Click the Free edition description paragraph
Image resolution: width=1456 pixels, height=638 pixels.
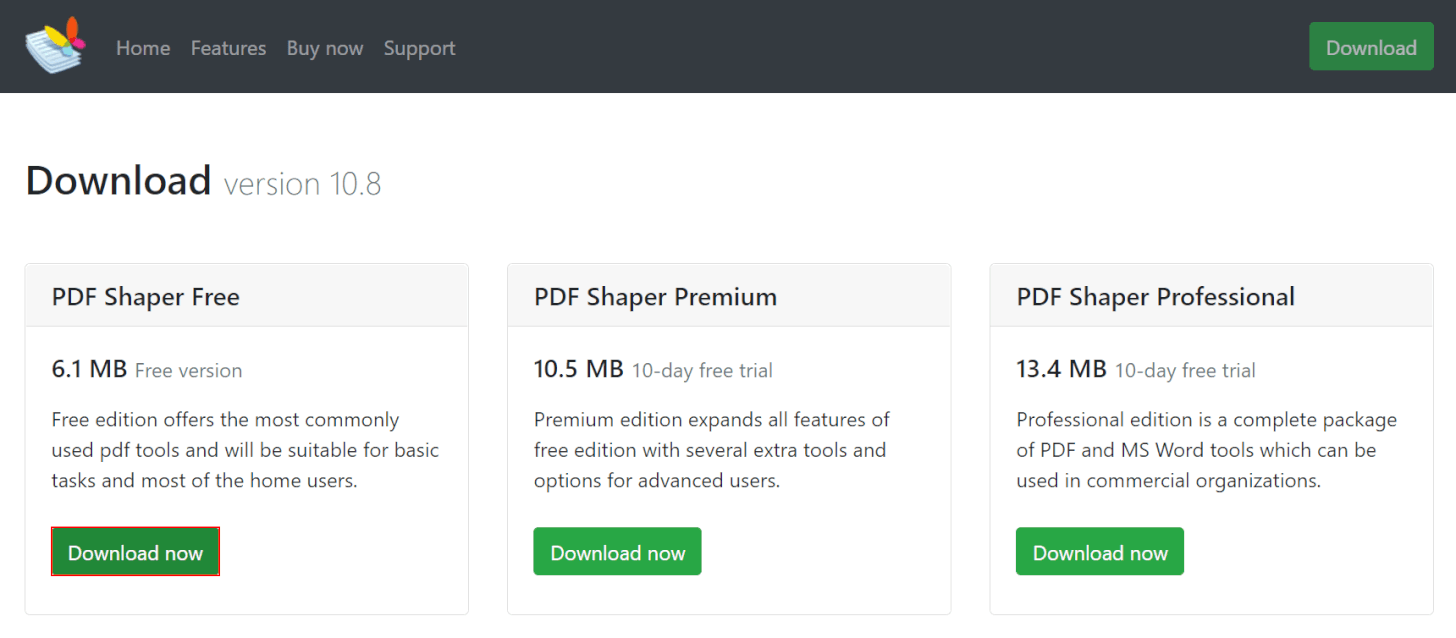[245, 450]
